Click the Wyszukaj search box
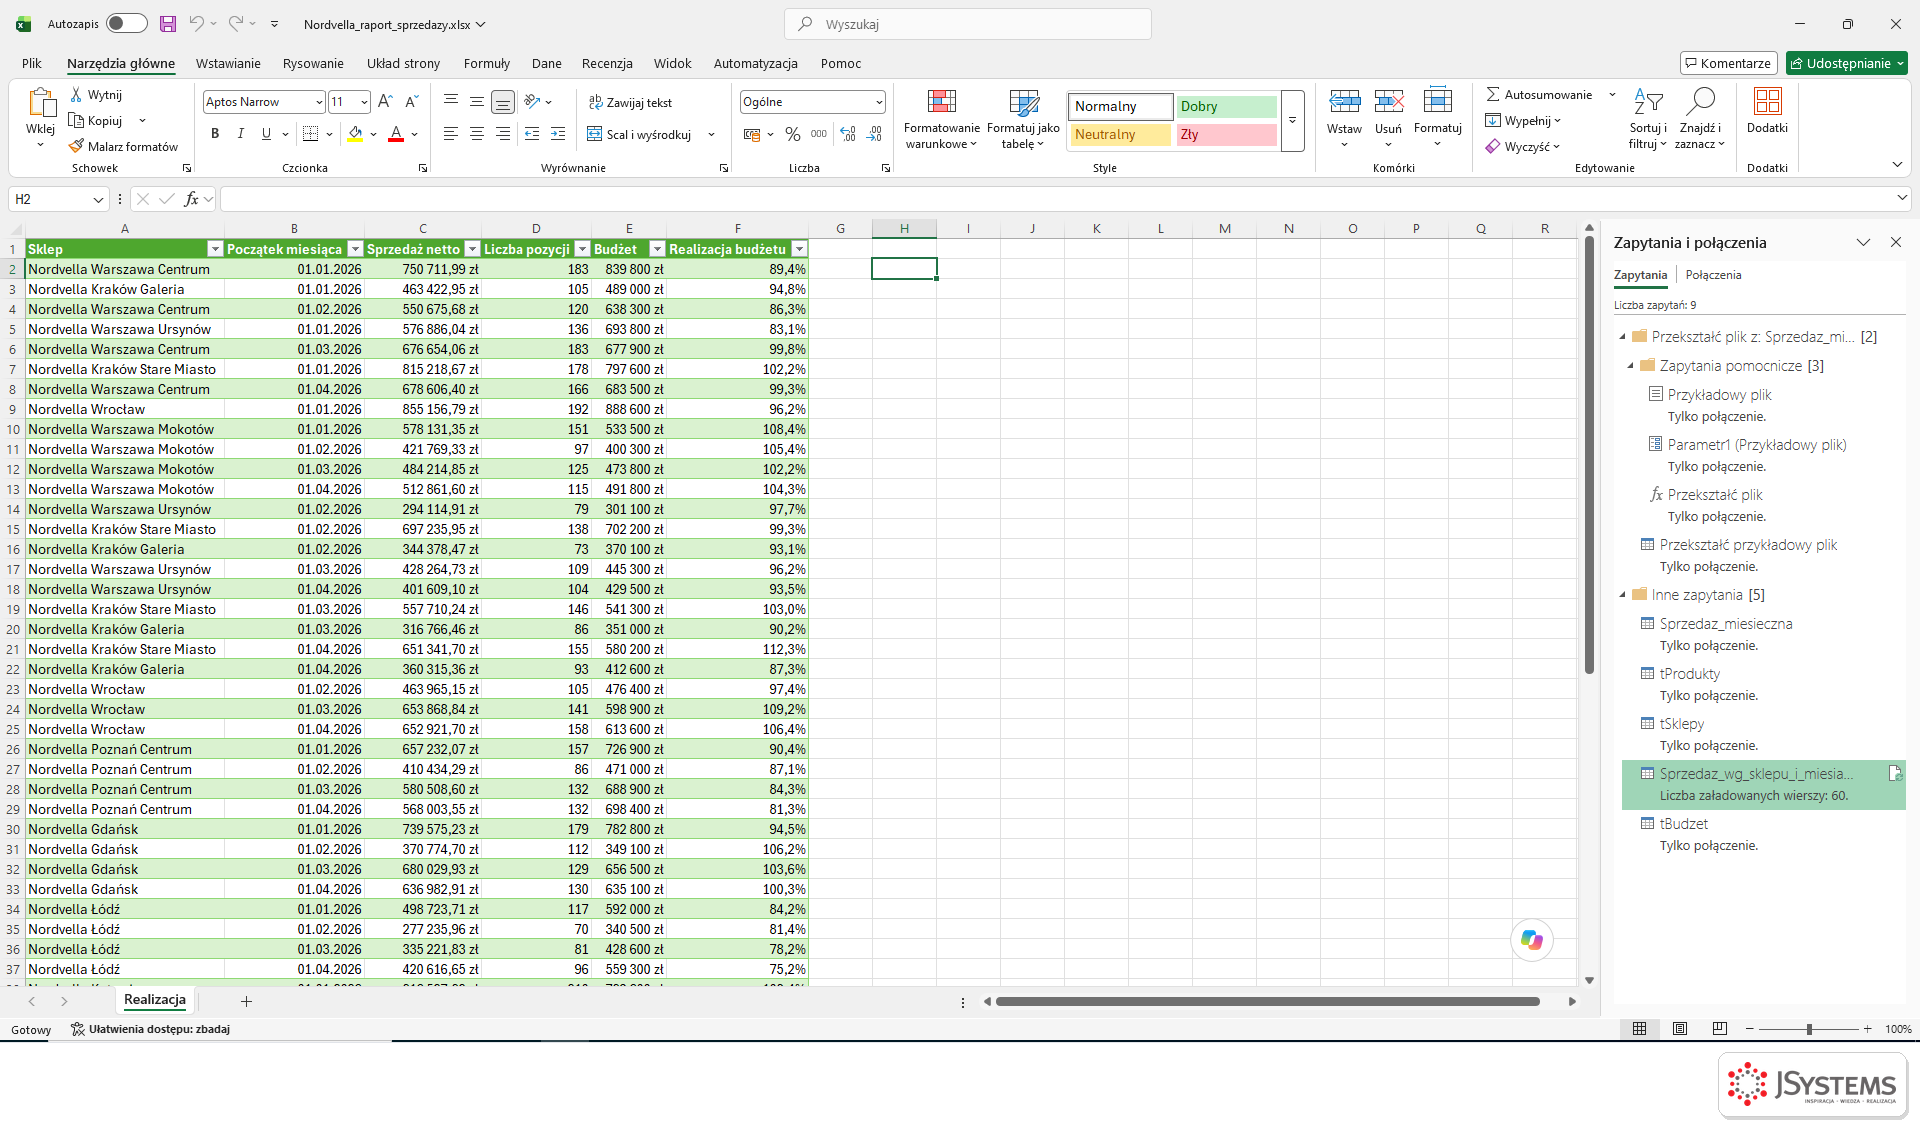The image size is (1920, 1126). coord(968,24)
